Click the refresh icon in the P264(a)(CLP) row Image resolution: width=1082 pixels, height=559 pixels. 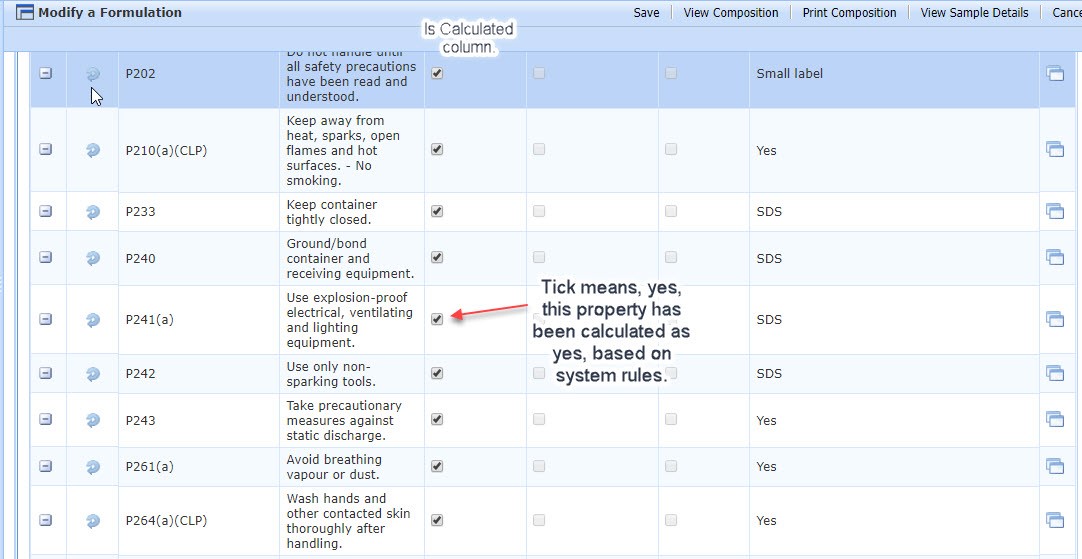[x=93, y=520]
